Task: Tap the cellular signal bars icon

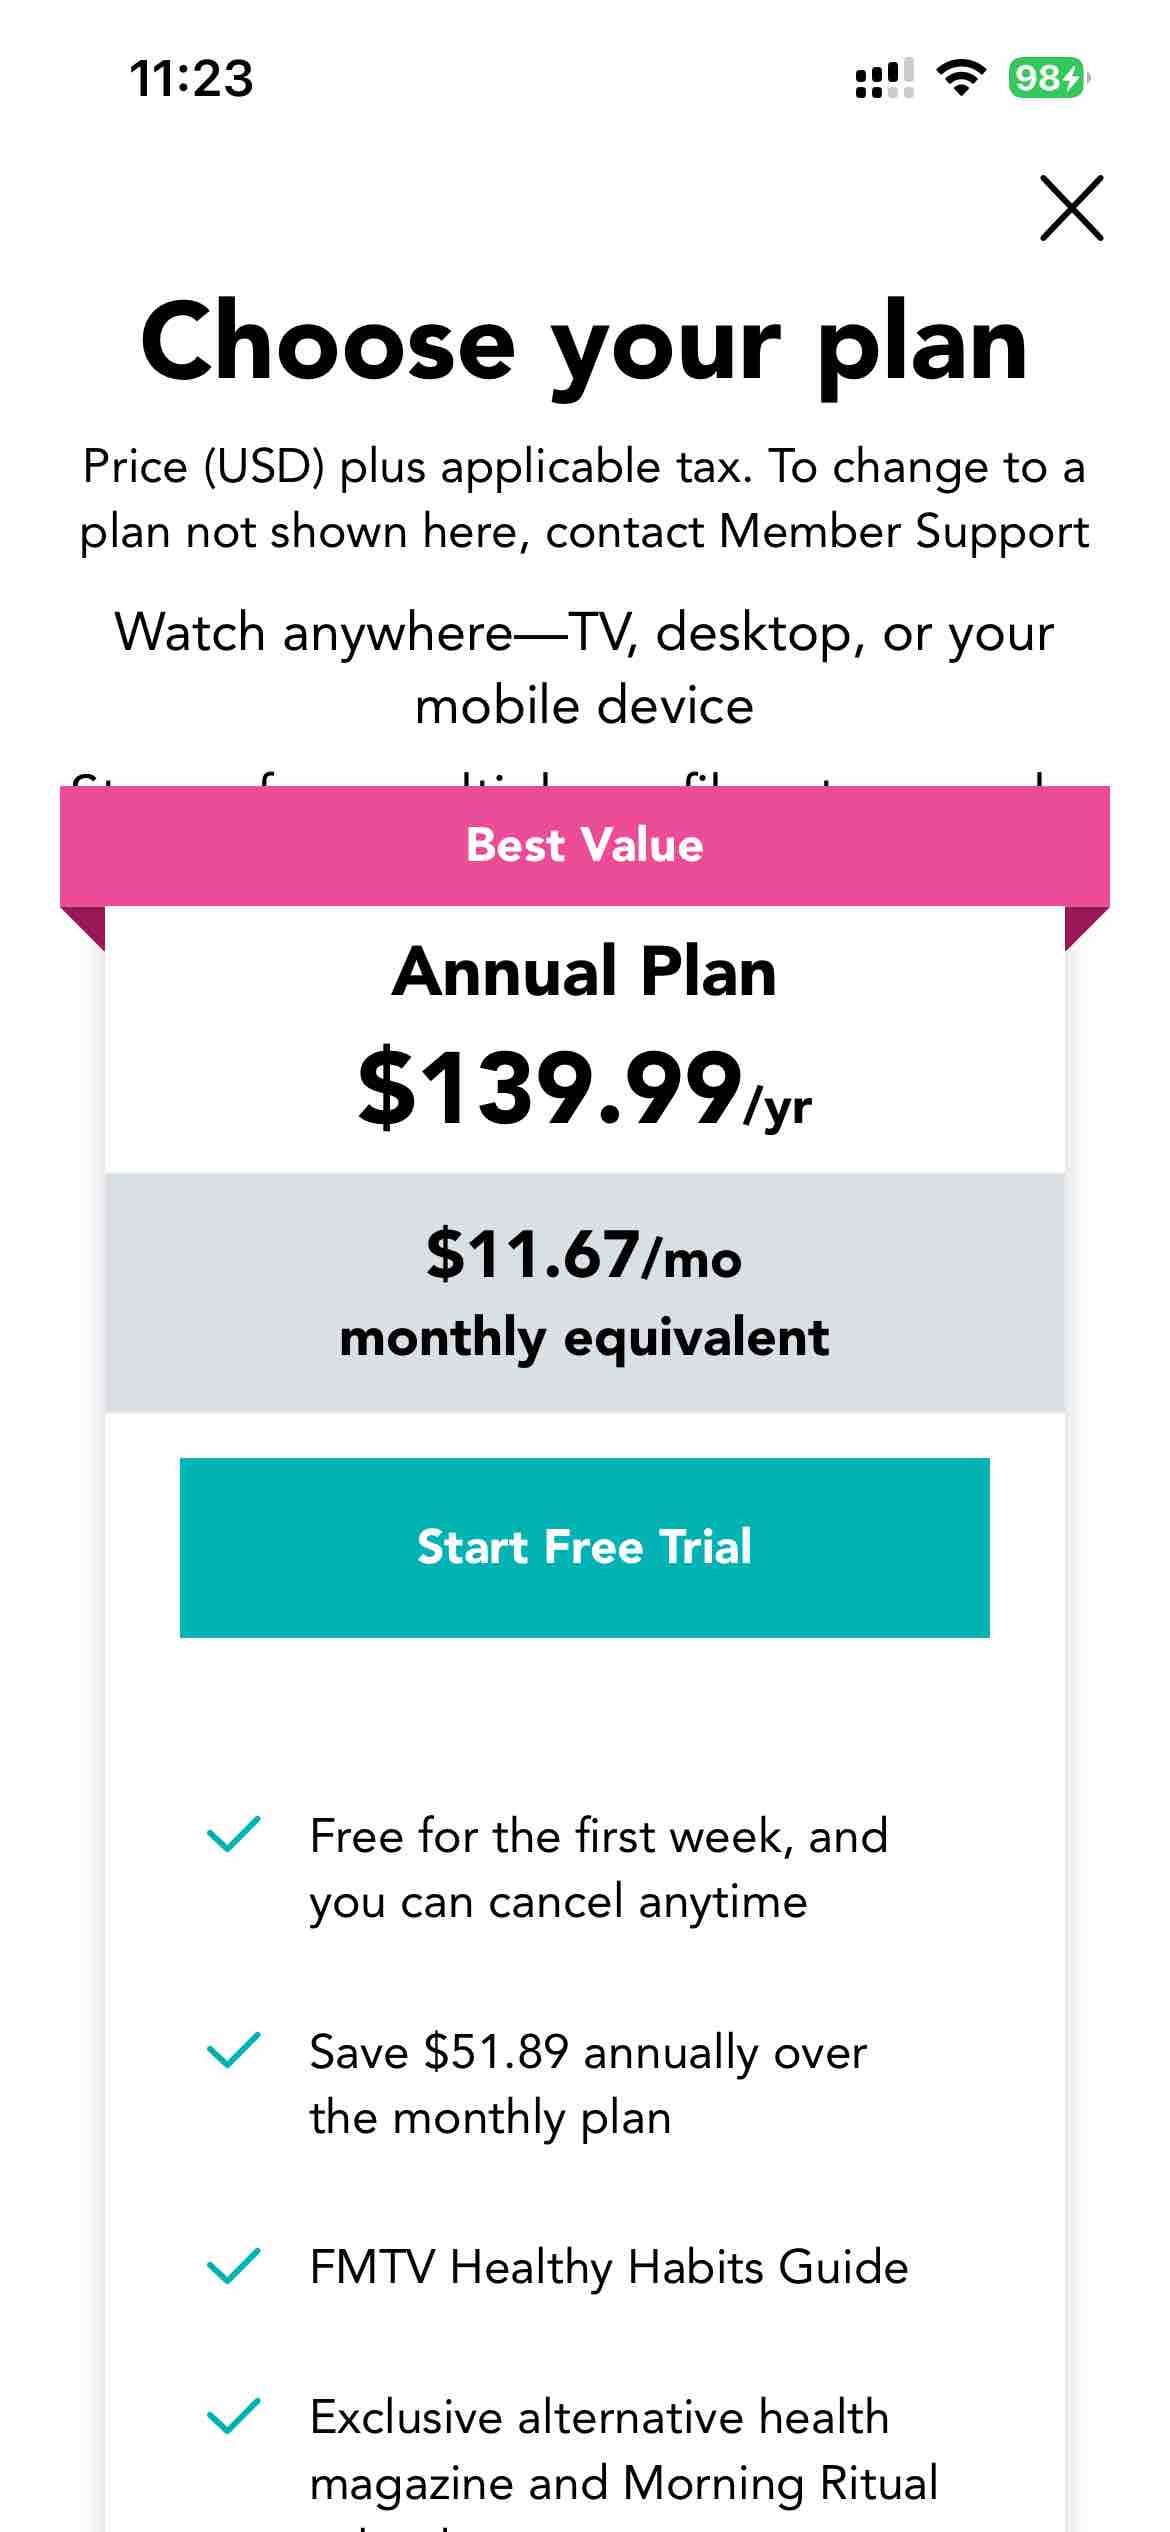Action: [x=885, y=78]
